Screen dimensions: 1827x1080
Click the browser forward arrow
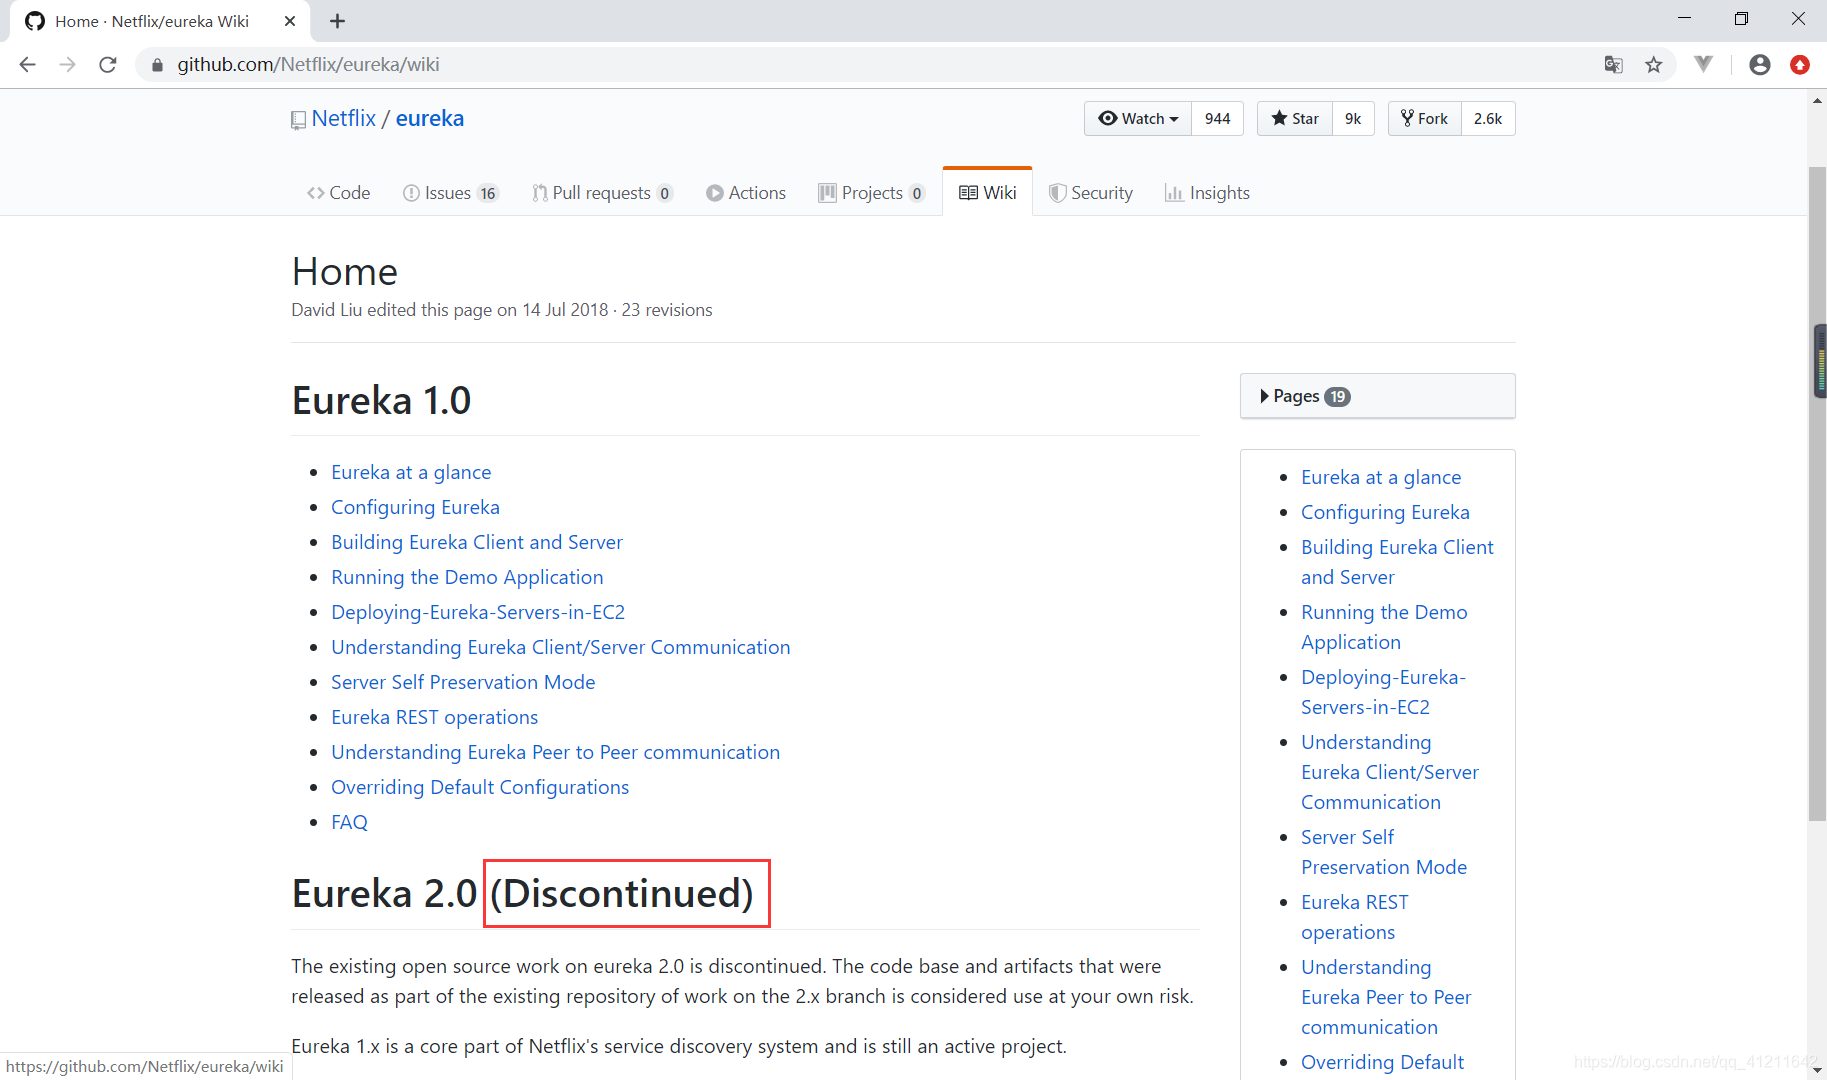pyautogui.click(x=67, y=65)
